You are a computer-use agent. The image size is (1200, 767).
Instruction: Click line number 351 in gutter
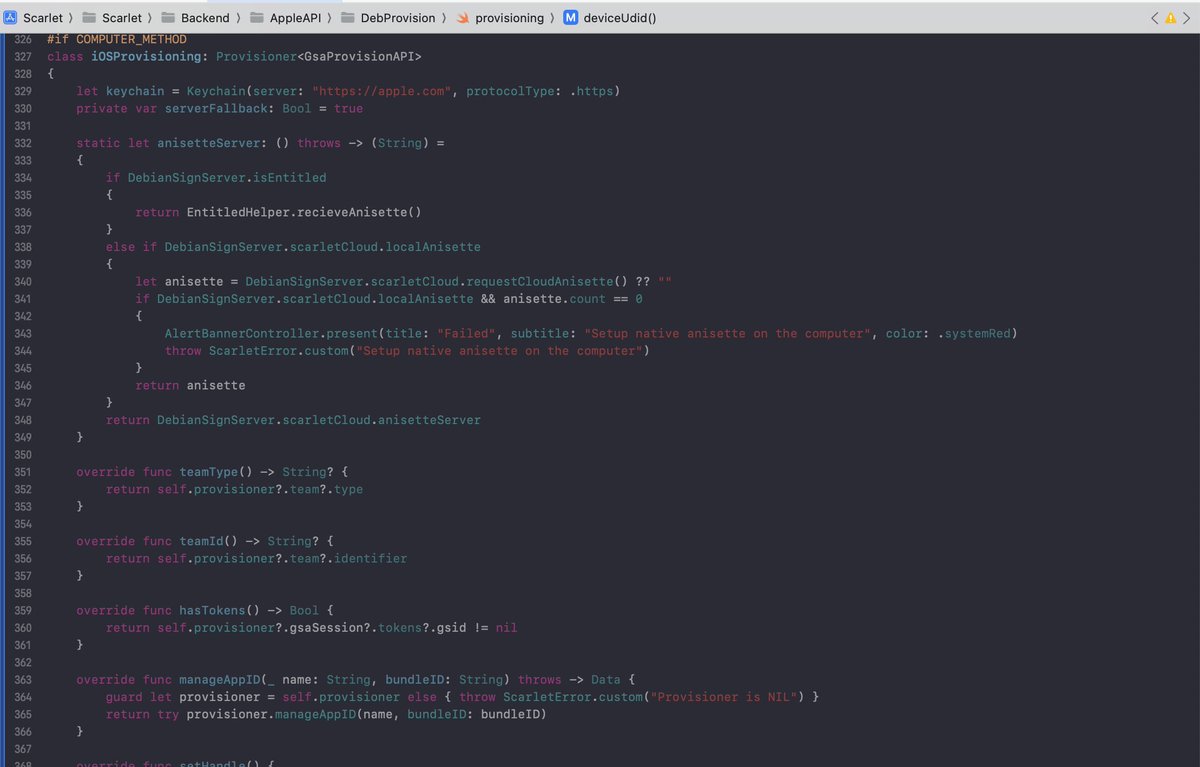pyautogui.click(x=23, y=472)
